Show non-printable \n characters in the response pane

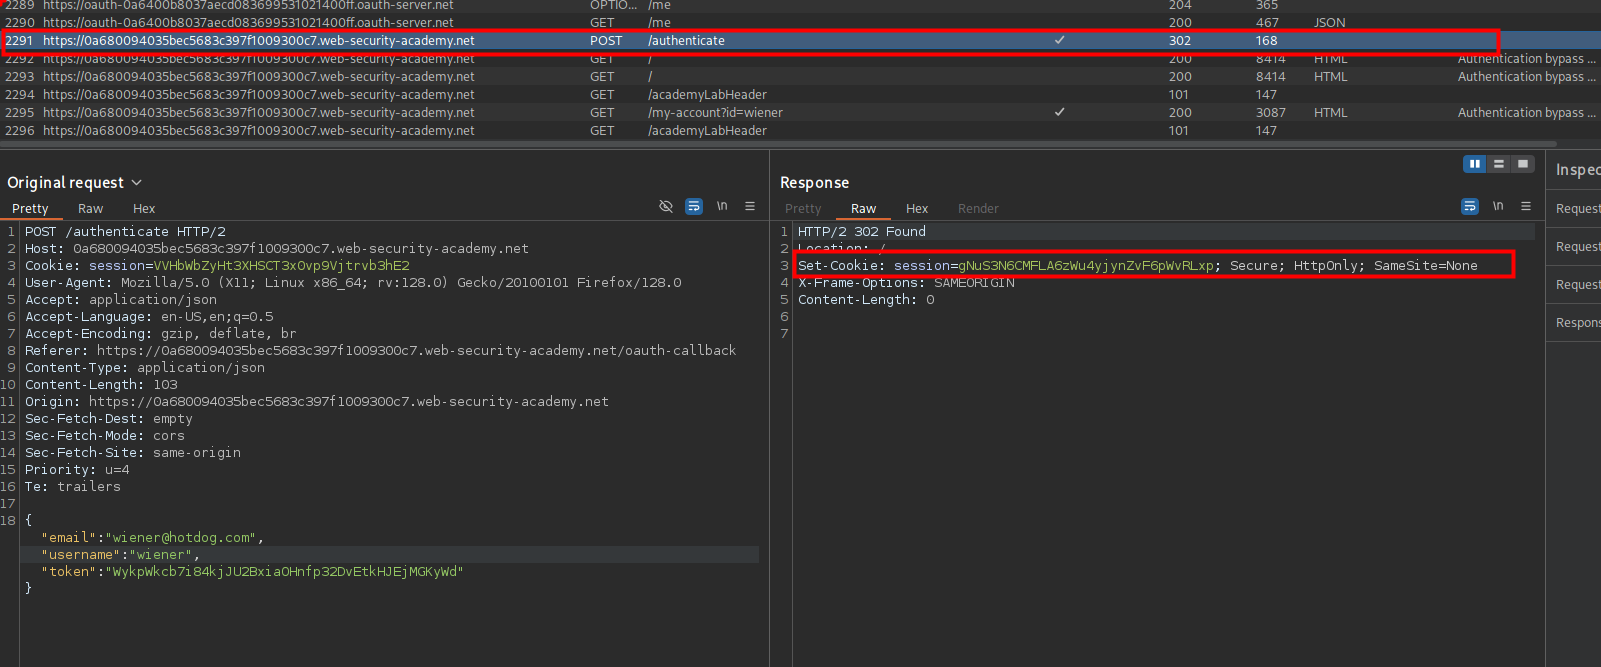click(1498, 207)
